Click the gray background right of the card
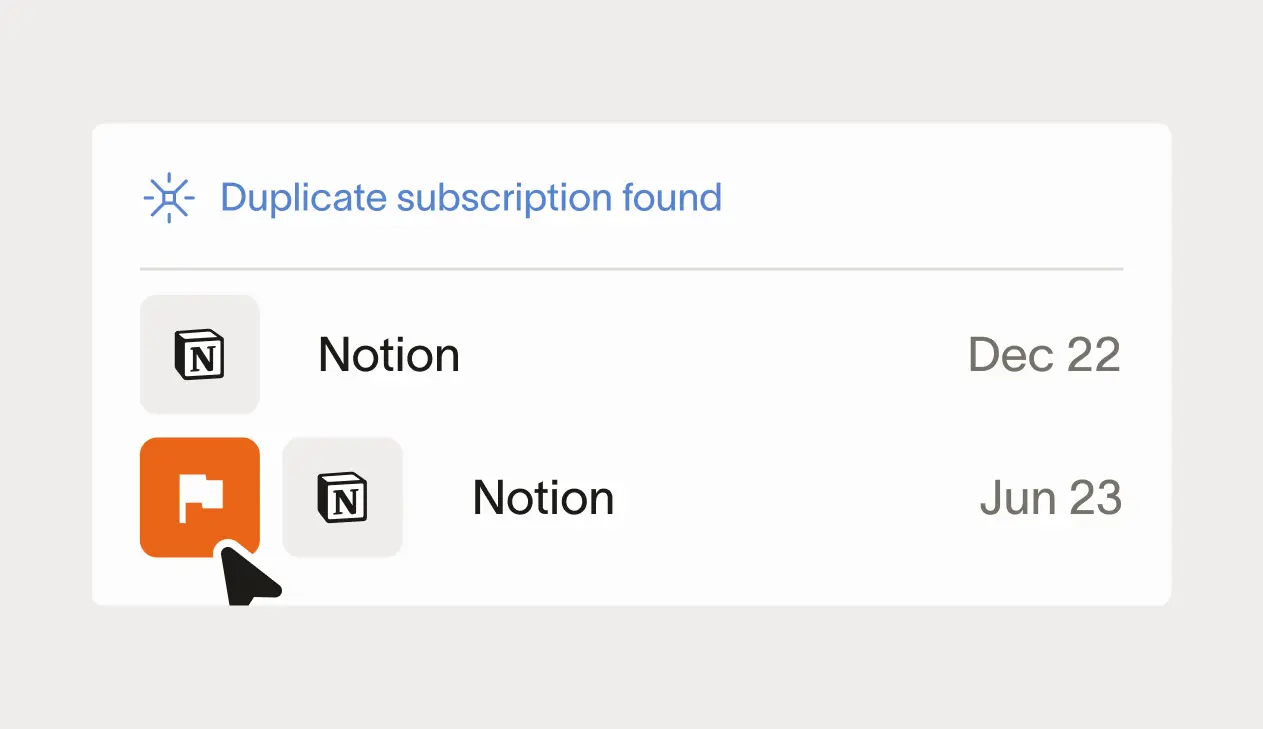Screen dimensions: 1263x729 pyautogui.click(x=1216, y=364)
